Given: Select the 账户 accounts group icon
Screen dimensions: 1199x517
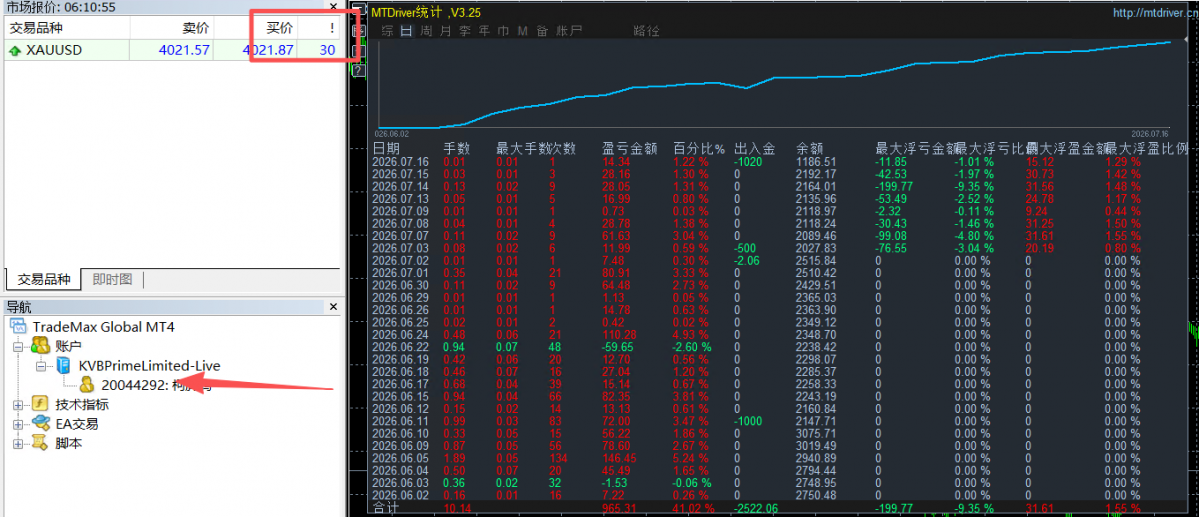Looking at the screenshot, I should 40,346.
